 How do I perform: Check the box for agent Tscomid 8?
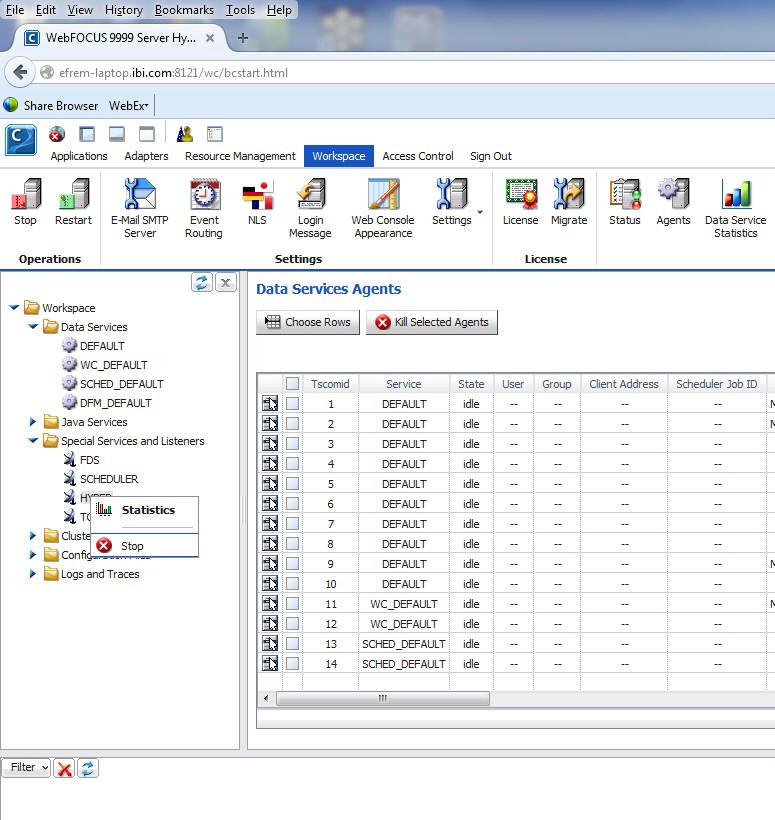coord(292,544)
